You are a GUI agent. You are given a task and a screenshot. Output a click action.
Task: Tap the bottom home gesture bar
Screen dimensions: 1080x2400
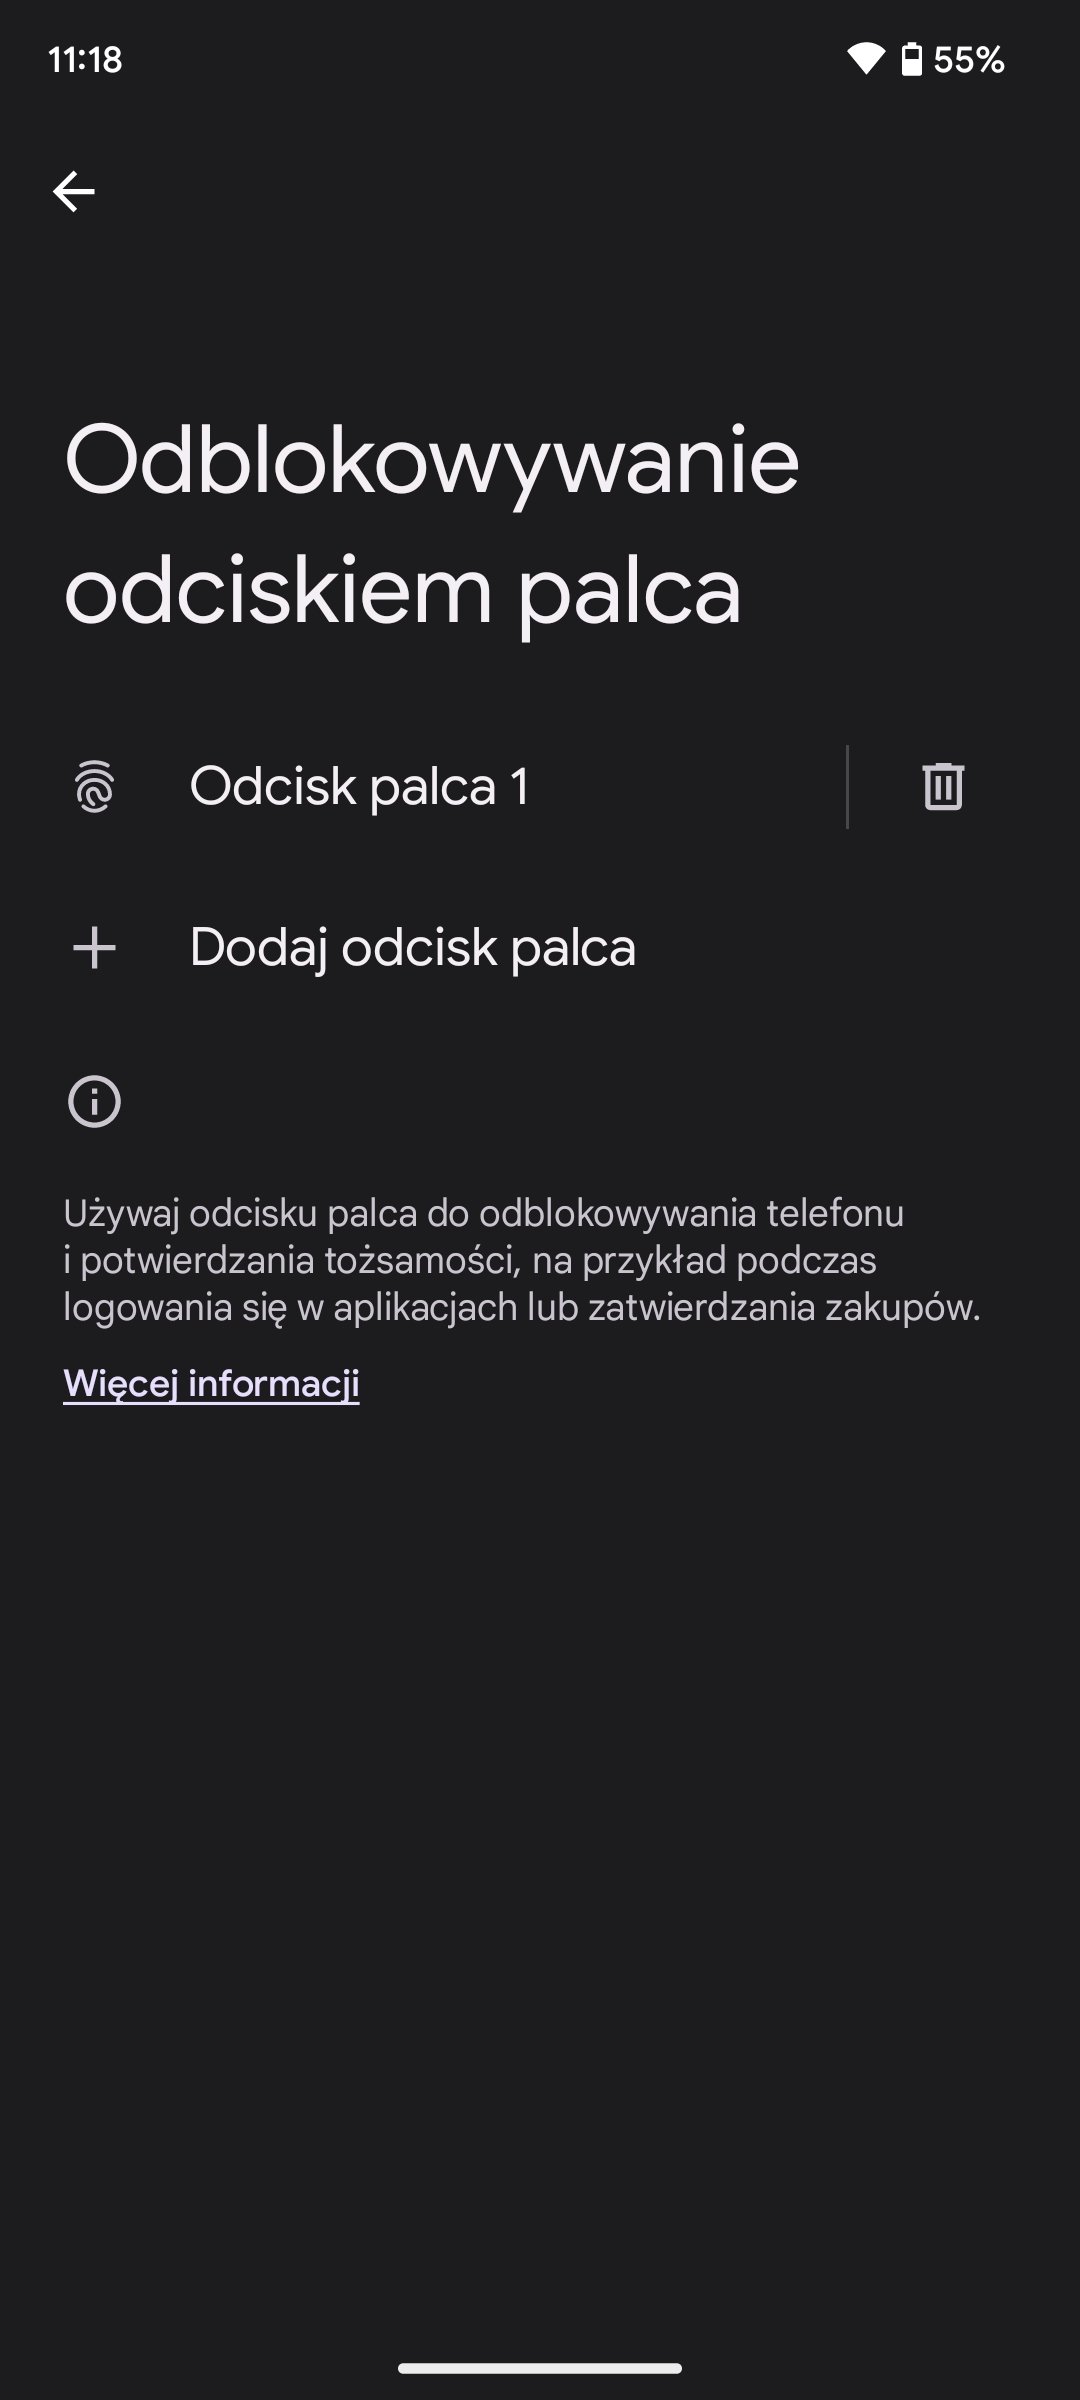click(540, 2368)
